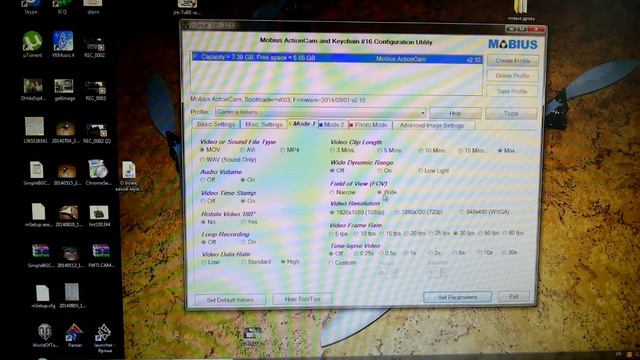Screen dimensions: 640x360
Task: Click the Save Profile button
Action: click(512, 91)
